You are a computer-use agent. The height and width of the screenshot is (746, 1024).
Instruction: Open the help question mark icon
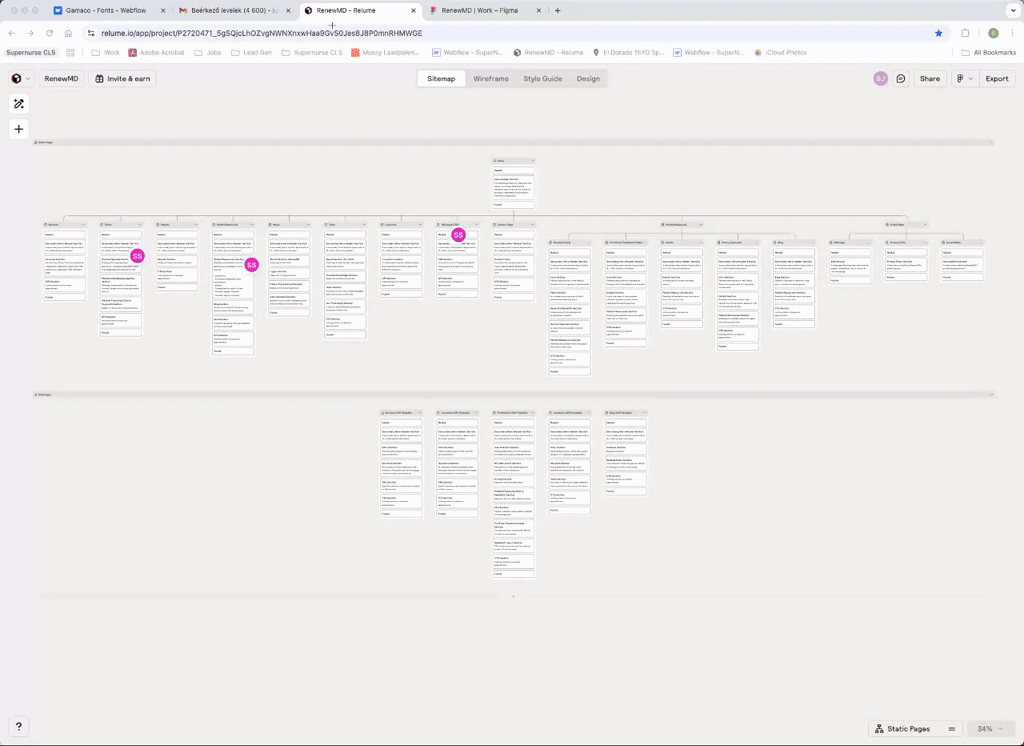(x=19, y=727)
